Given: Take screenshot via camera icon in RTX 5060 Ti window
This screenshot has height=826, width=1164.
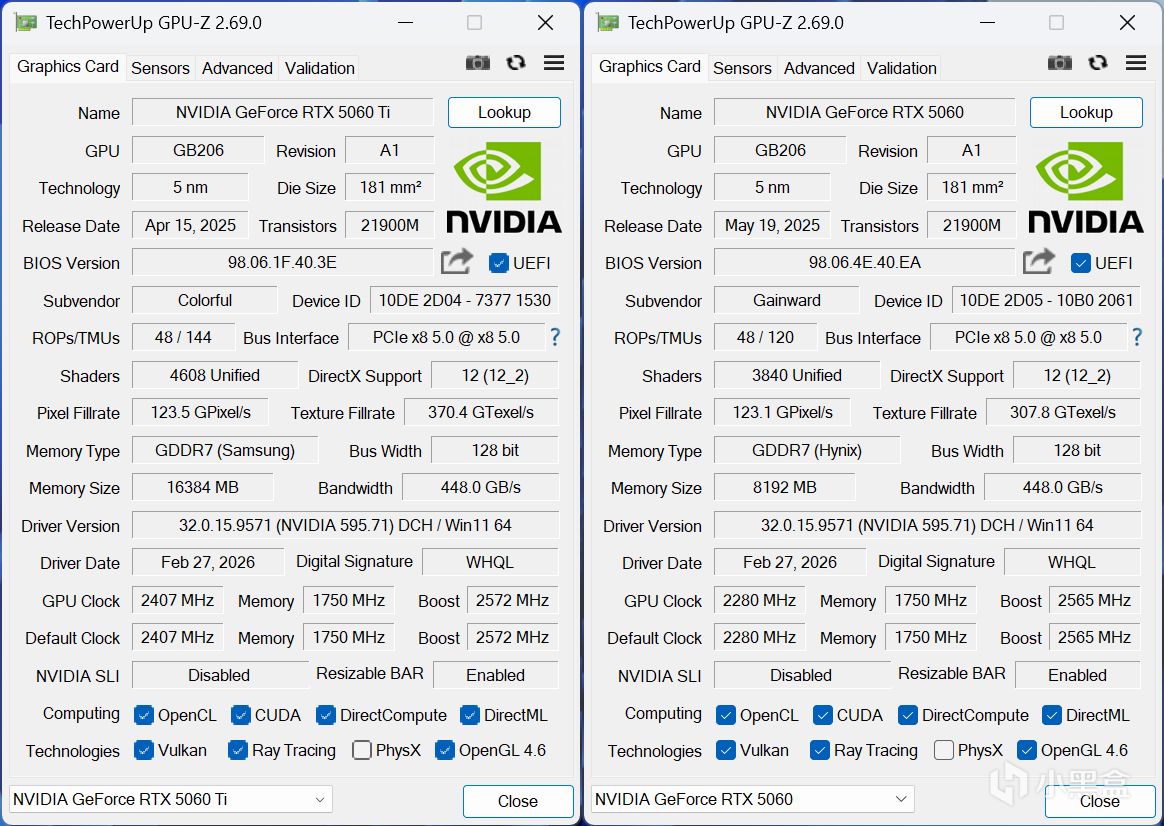Looking at the screenshot, I should pos(478,63).
